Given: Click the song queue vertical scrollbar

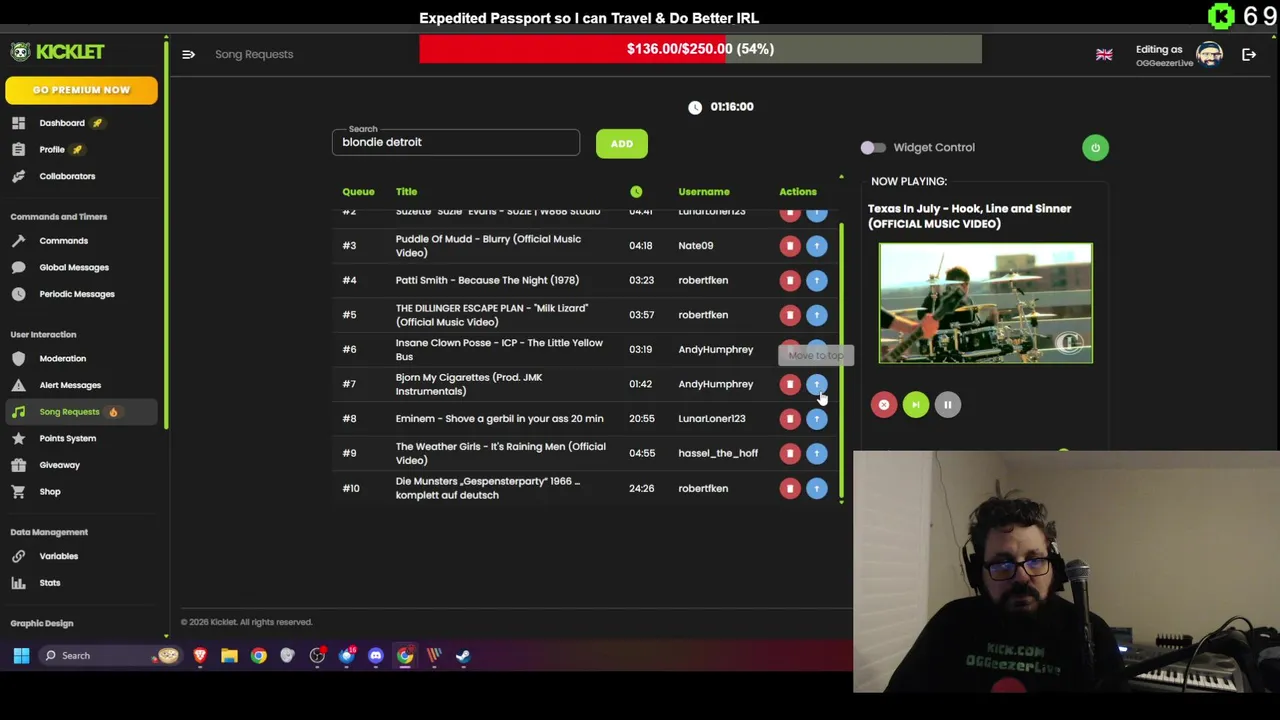Looking at the screenshot, I should point(841,360).
